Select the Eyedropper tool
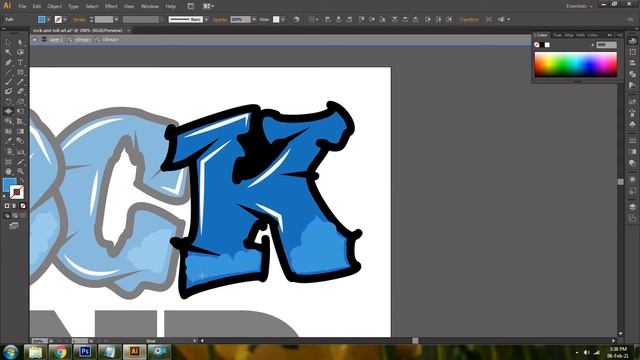This screenshot has width=640, height=360. click(8, 141)
